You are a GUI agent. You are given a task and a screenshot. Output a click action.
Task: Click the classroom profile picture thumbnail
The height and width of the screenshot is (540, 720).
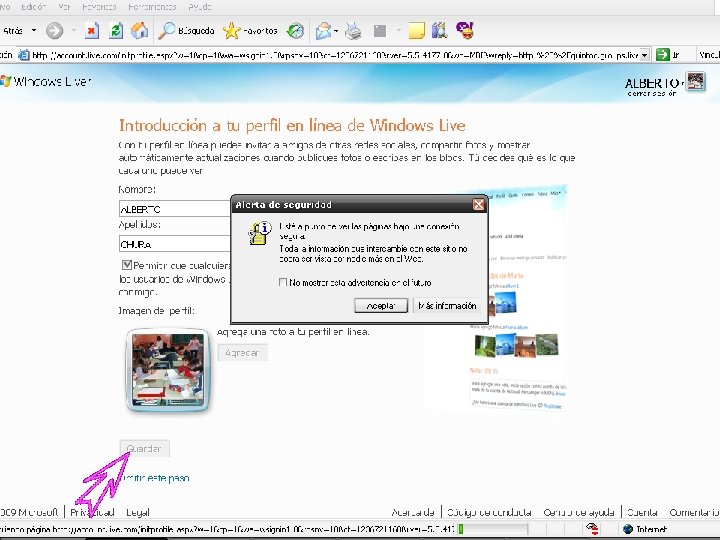168,370
